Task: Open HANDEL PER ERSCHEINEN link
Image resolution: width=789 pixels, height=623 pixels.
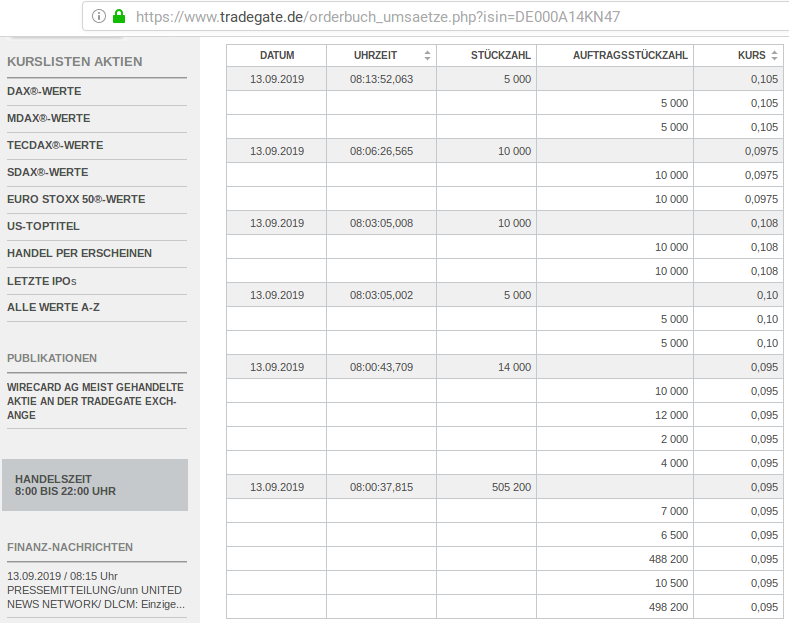Action: coord(80,253)
